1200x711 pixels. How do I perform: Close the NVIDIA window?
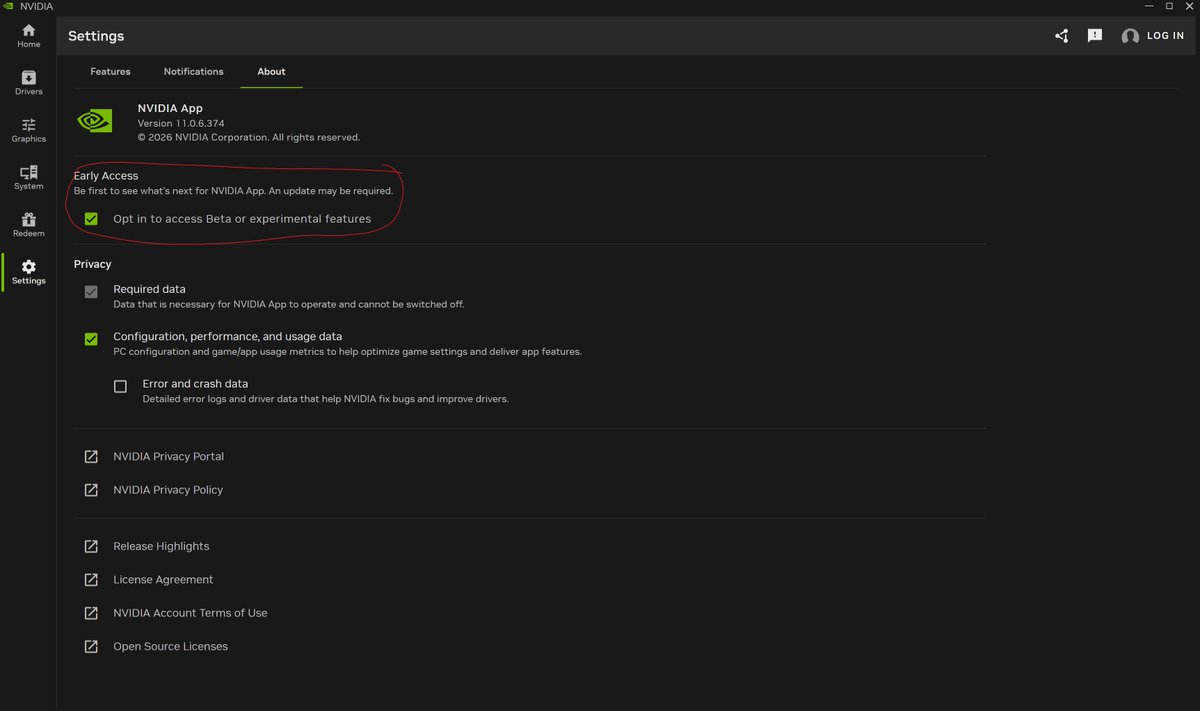pos(1190,6)
